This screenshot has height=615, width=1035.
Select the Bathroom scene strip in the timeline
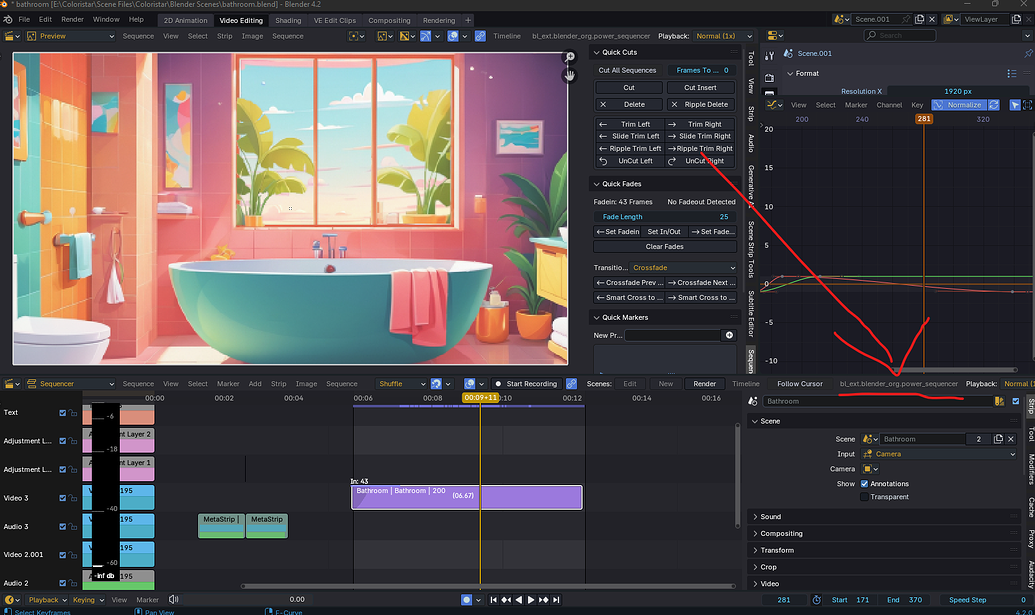[467, 497]
